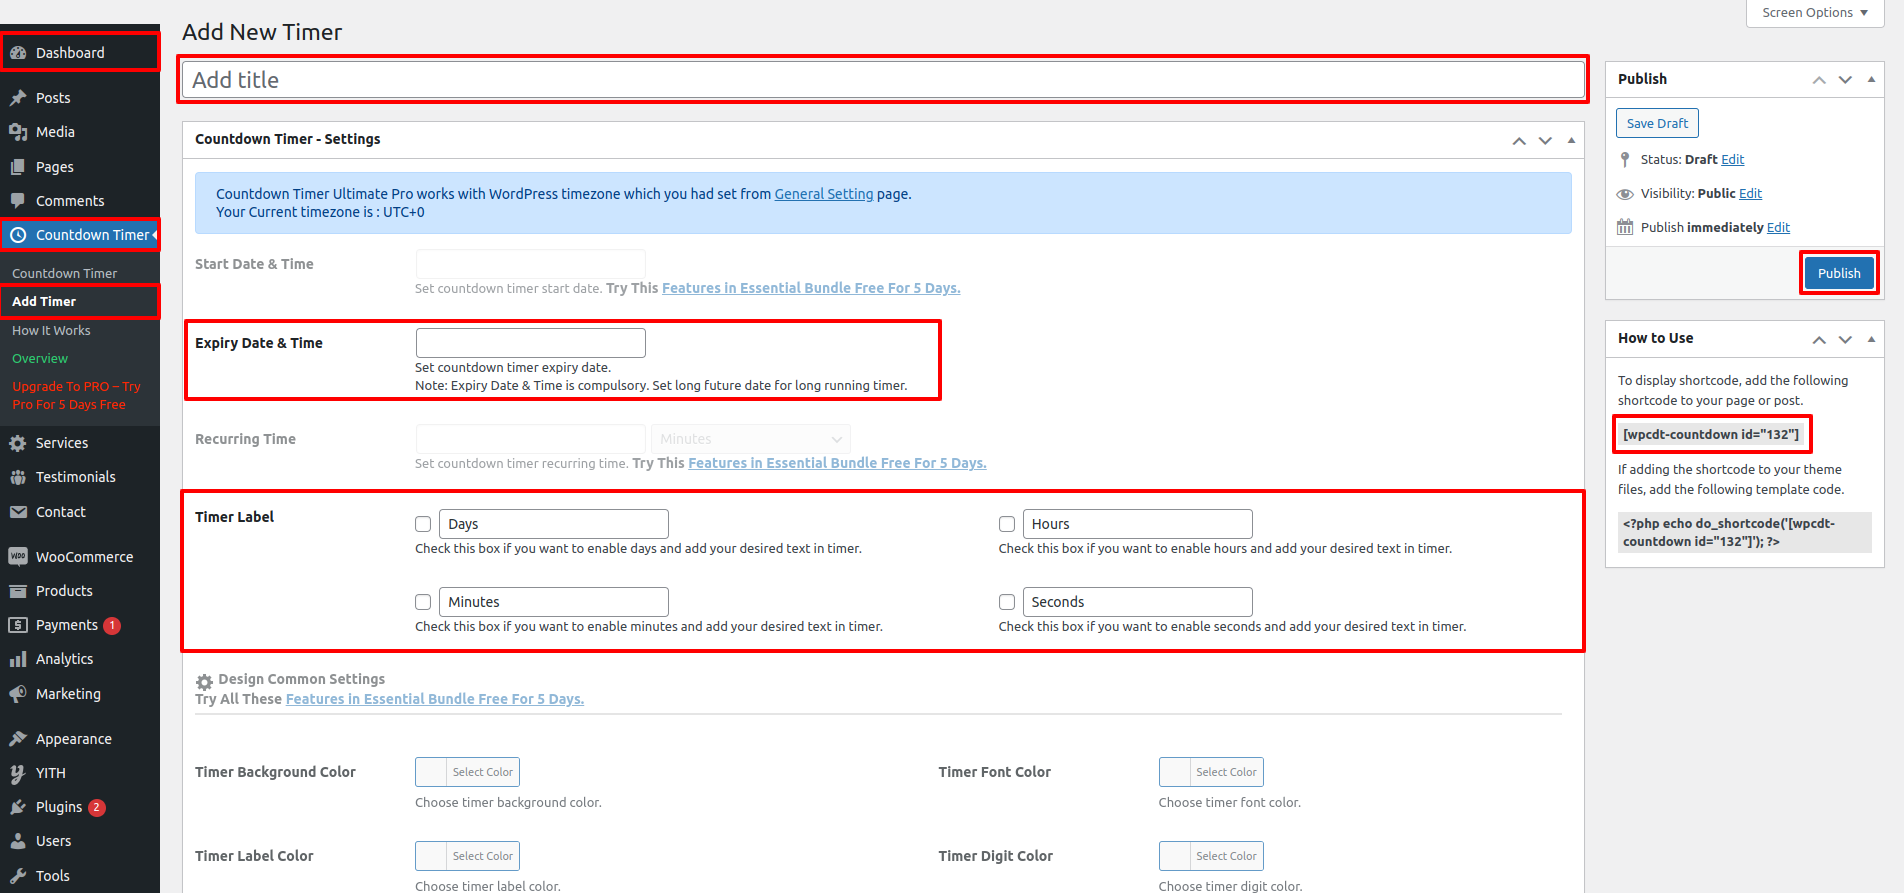Move the Publish box down
1904x893 pixels.
[x=1845, y=80]
